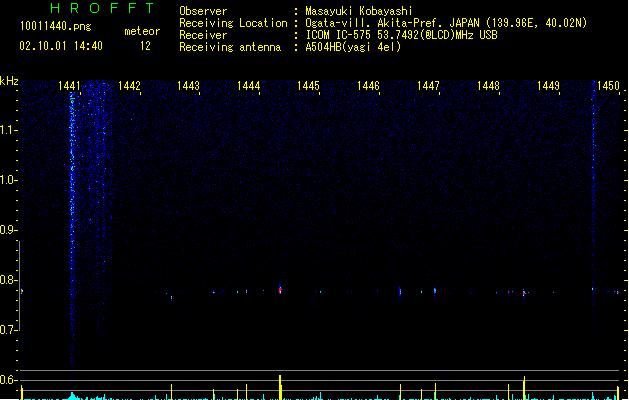The height and width of the screenshot is (400, 629).
Task: Click the 1444 time axis label
Action: click(x=248, y=86)
